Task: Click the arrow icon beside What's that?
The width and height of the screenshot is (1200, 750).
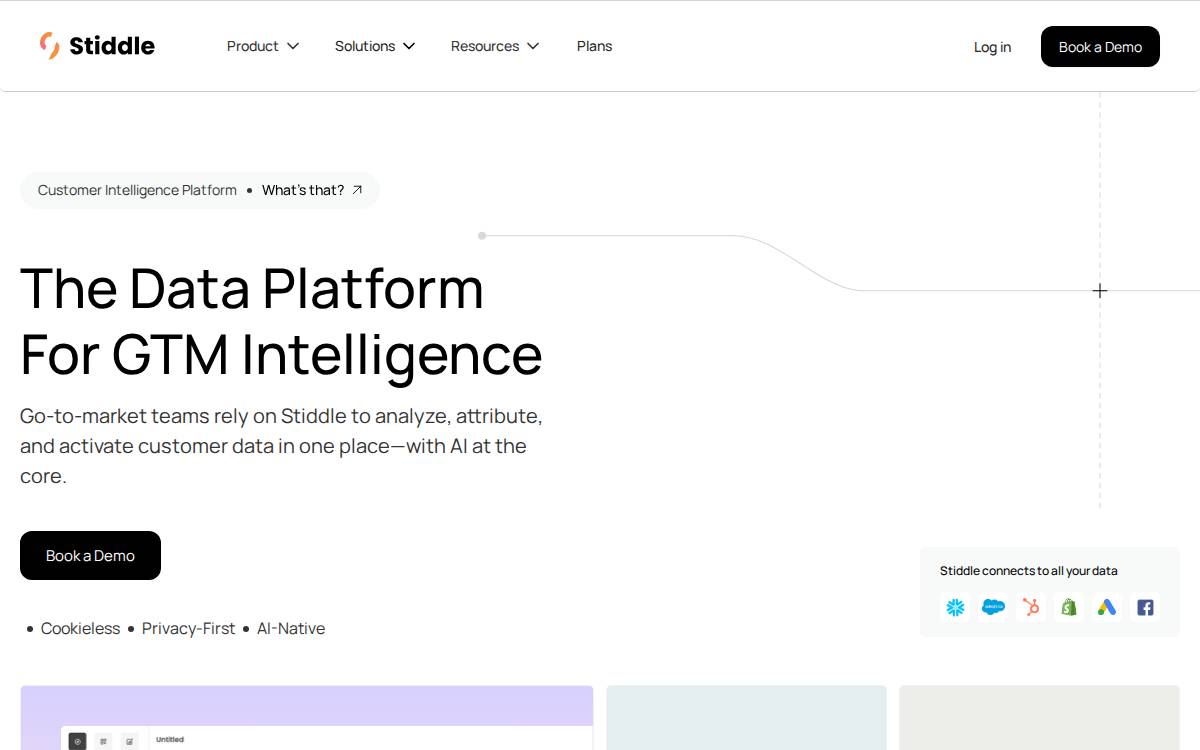Action: point(357,190)
